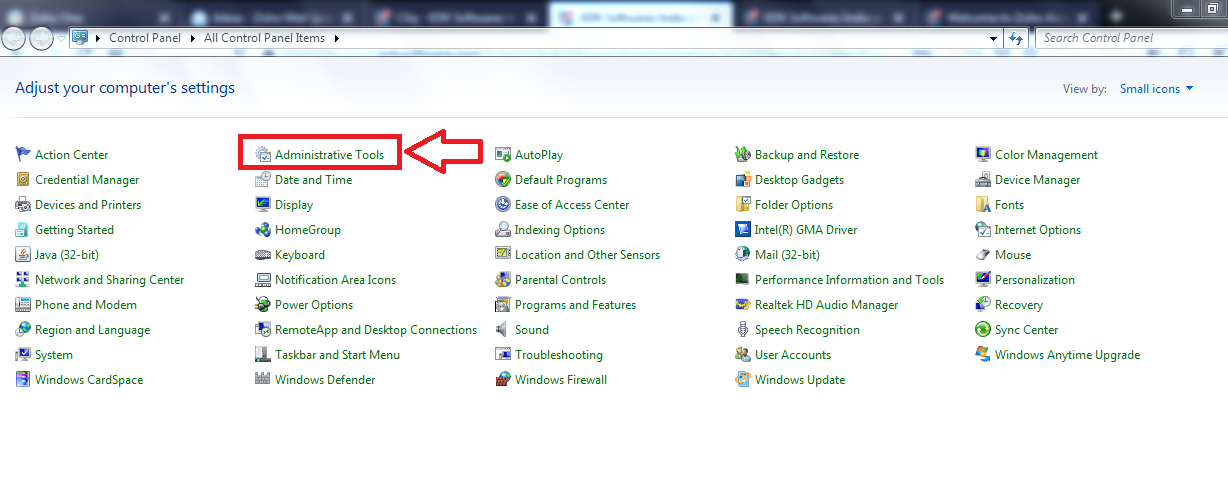
Task: Open the Action Center flag icon
Action: [x=24, y=154]
